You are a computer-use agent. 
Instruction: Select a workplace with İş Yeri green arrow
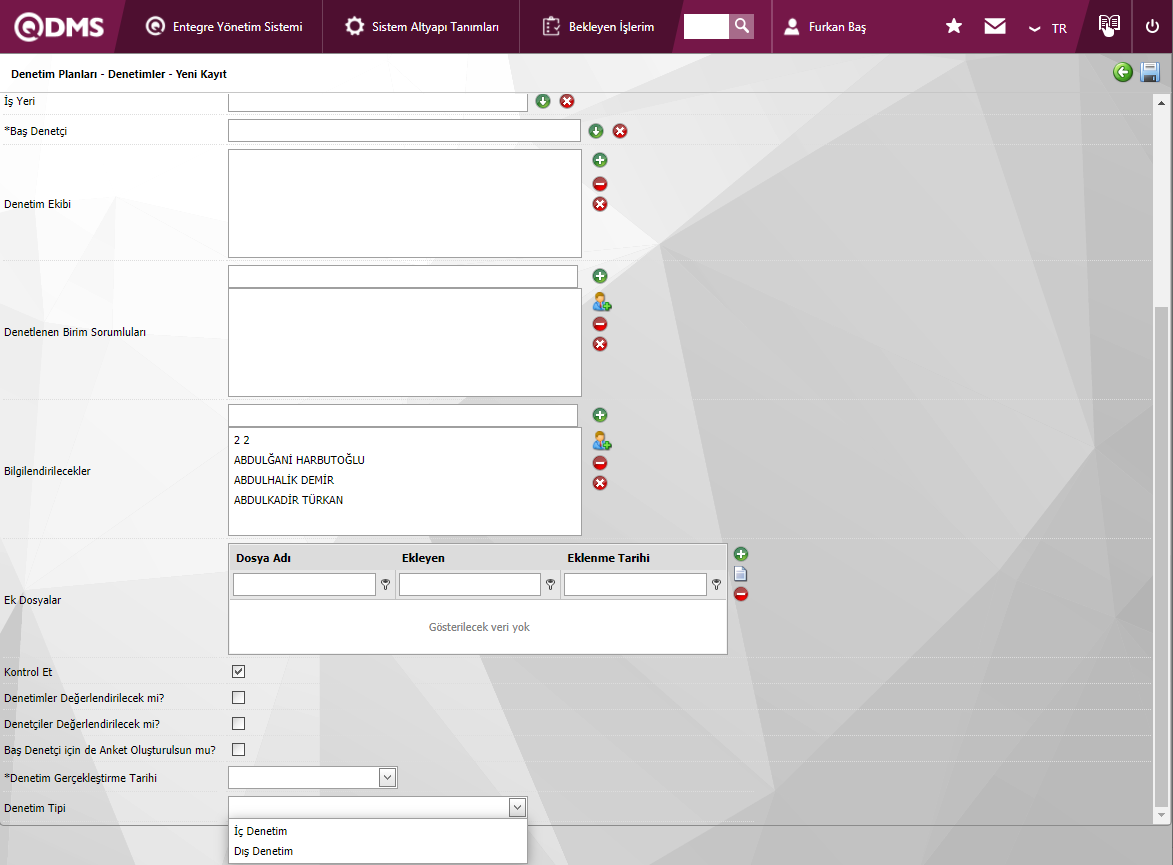[x=543, y=101]
